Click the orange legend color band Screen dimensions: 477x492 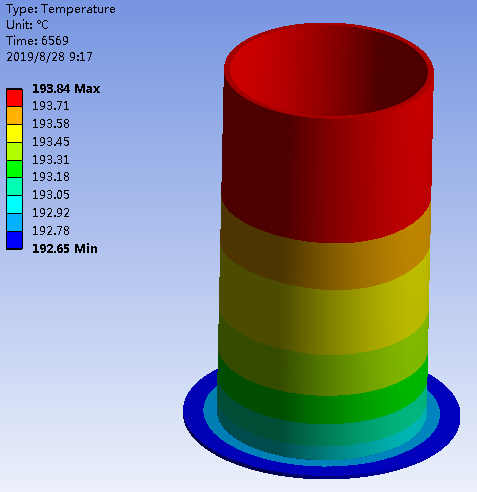click(14, 116)
